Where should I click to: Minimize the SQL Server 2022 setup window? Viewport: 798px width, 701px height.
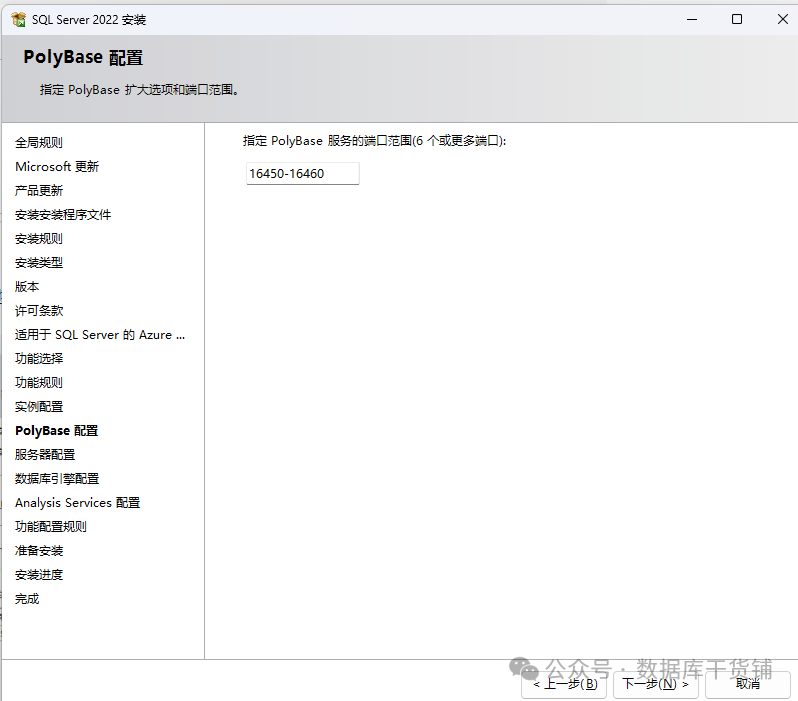[x=692, y=19]
